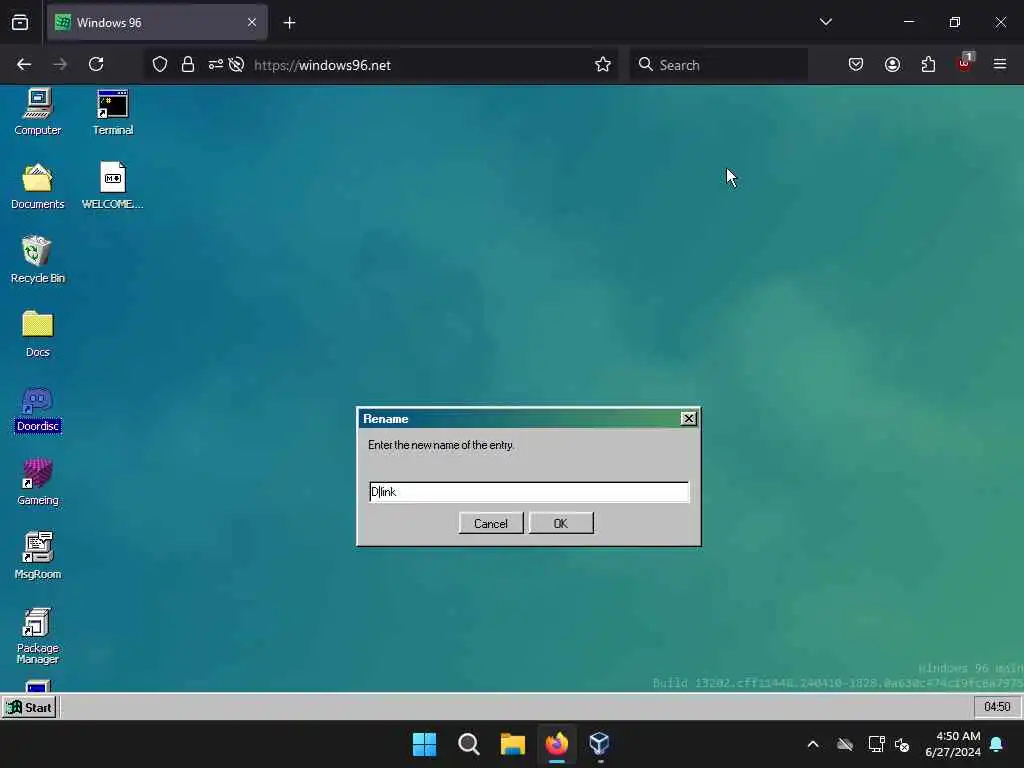Open the Computer desktop icon
Viewport: 1024px width, 768px height.
pyautogui.click(x=38, y=111)
